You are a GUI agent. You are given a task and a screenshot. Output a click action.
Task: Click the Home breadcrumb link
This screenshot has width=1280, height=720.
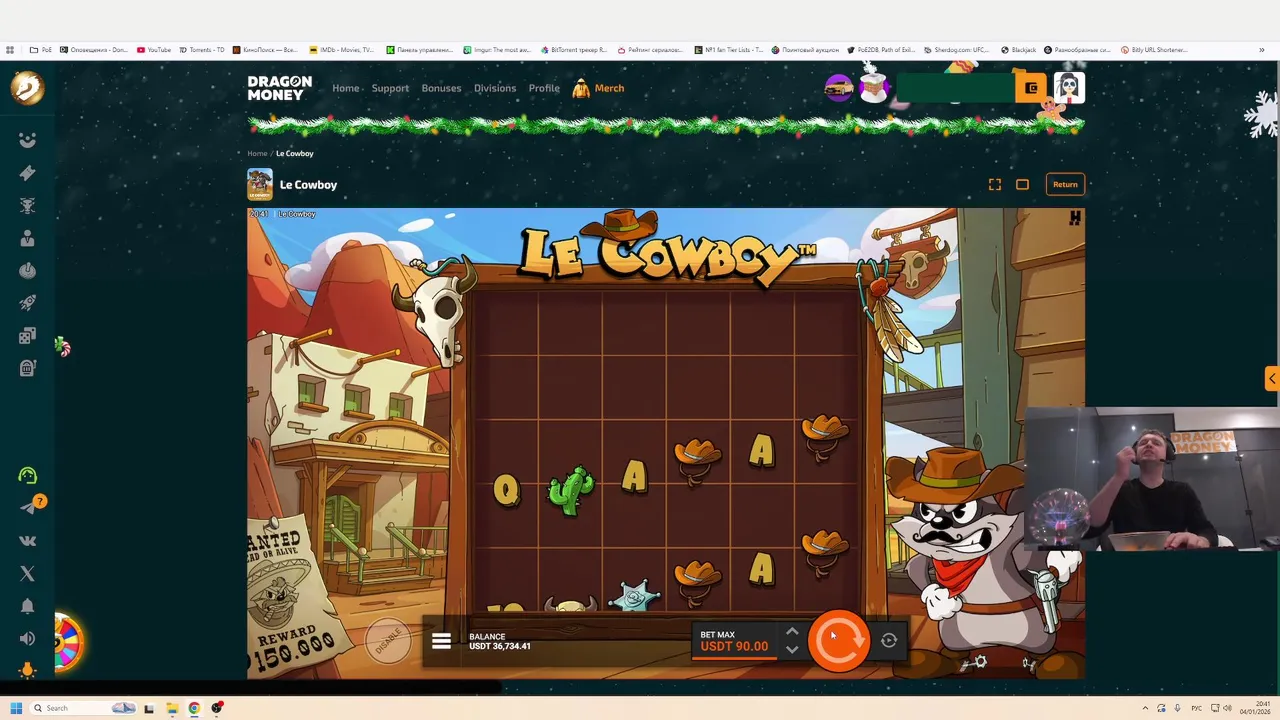257,153
